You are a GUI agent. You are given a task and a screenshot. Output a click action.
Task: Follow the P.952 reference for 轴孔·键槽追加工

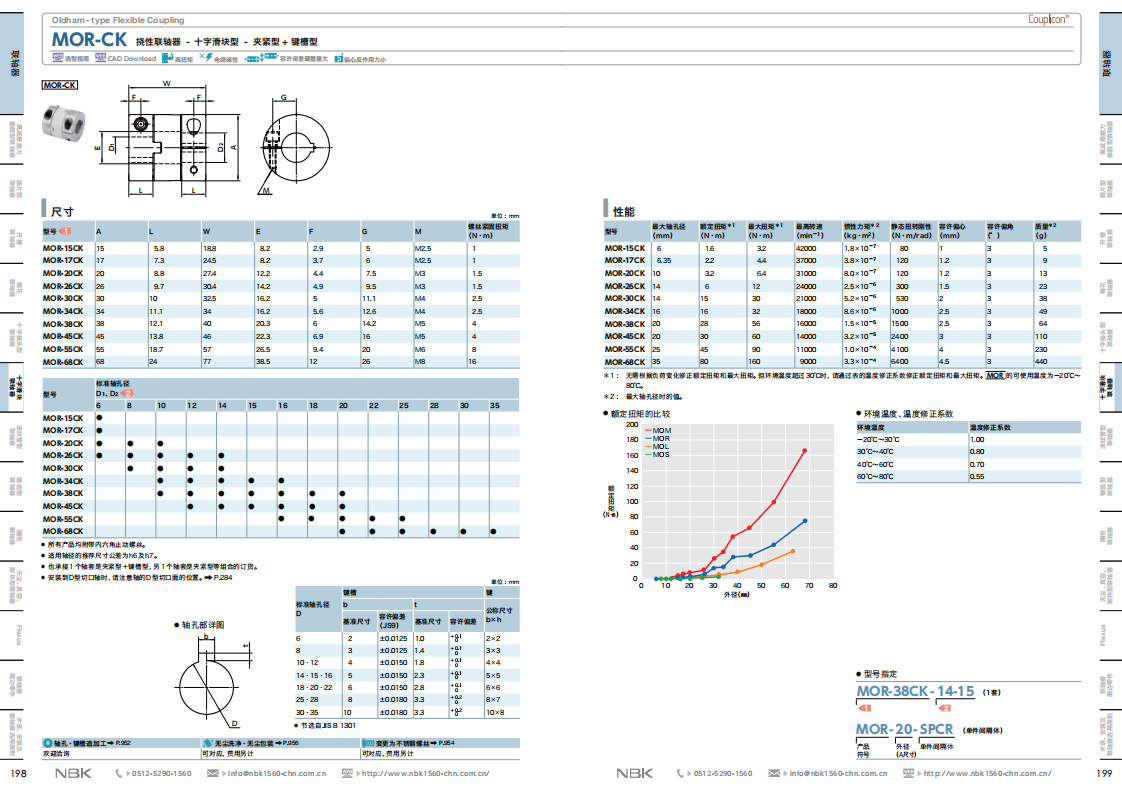[x=122, y=743]
